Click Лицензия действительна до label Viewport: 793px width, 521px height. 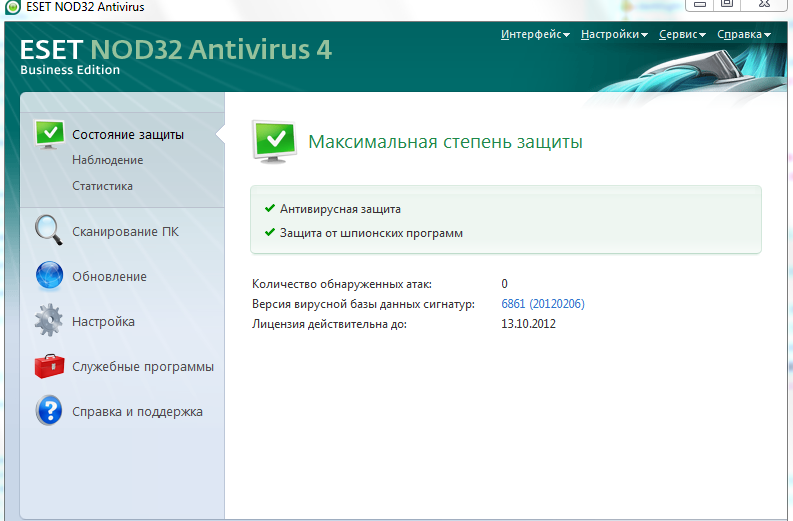click(329, 324)
